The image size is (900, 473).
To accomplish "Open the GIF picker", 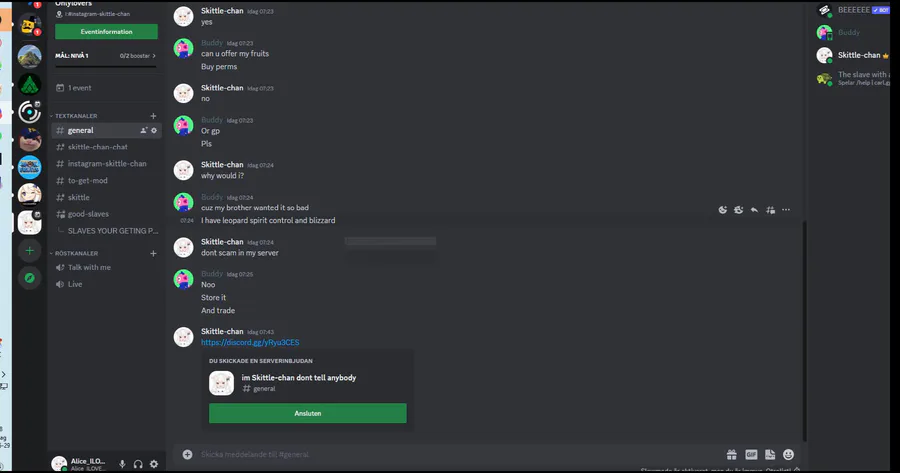I will click(751, 454).
